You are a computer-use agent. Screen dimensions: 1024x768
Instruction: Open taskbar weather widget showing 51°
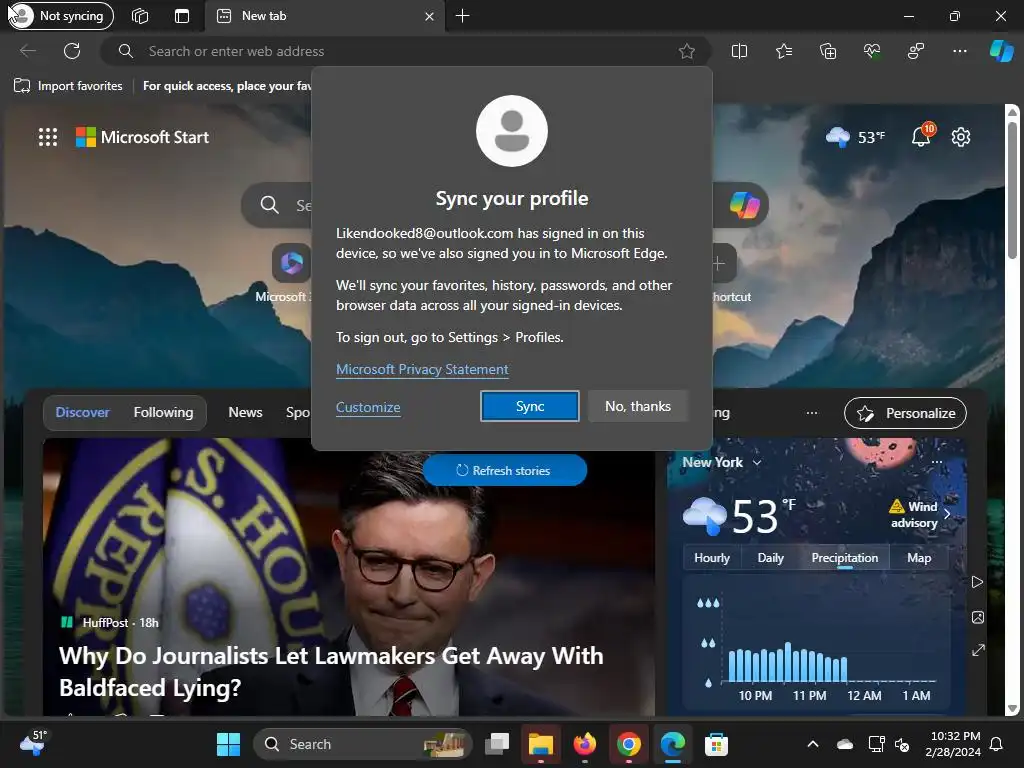point(34,742)
